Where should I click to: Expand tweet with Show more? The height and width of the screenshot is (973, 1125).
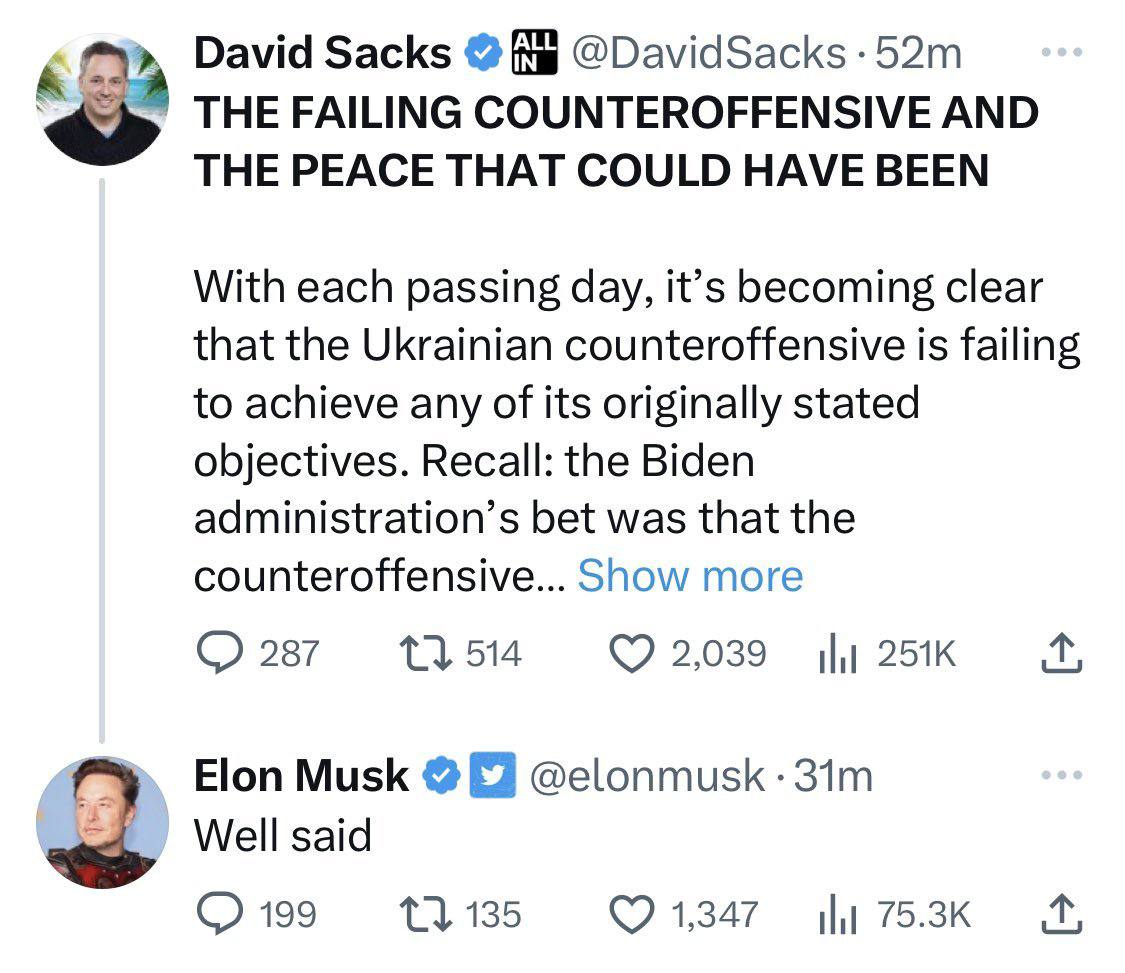(690, 576)
